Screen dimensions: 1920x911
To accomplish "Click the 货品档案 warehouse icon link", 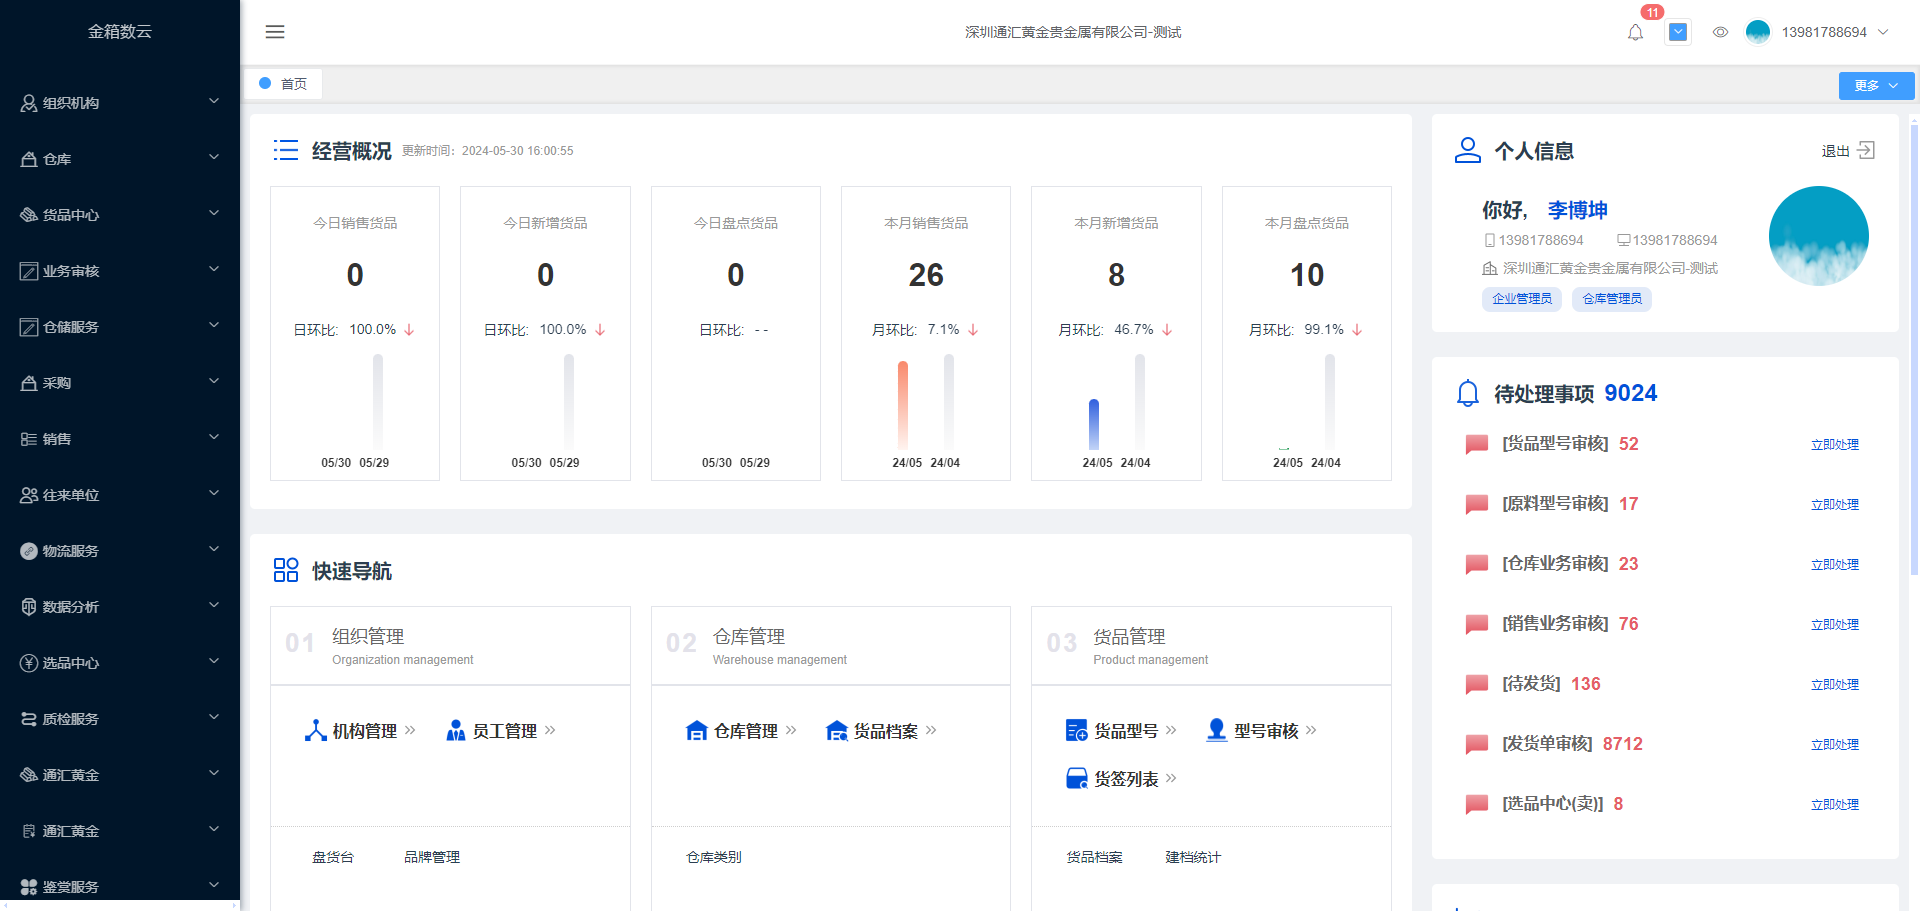I will tap(837, 731).
